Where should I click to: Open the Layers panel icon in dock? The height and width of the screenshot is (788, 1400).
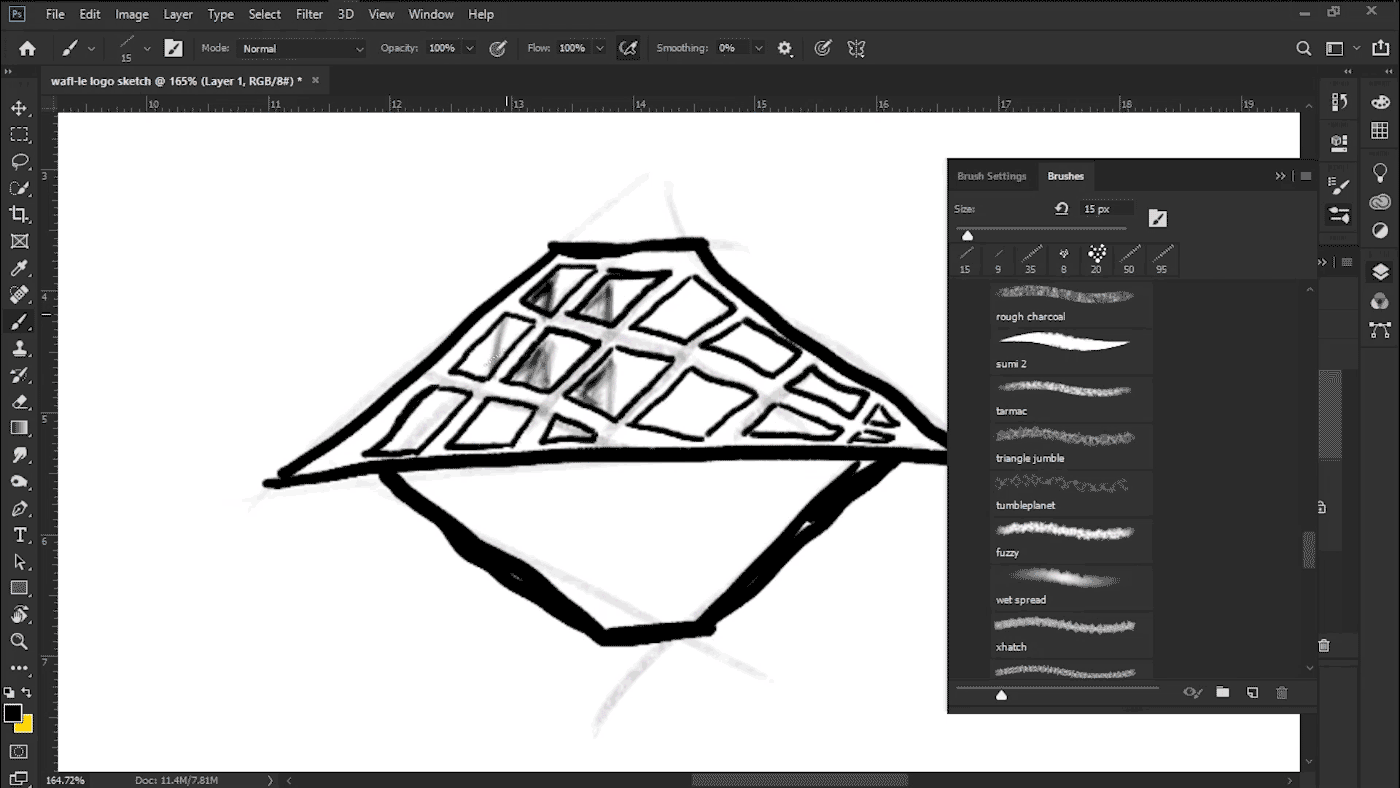1380,272
